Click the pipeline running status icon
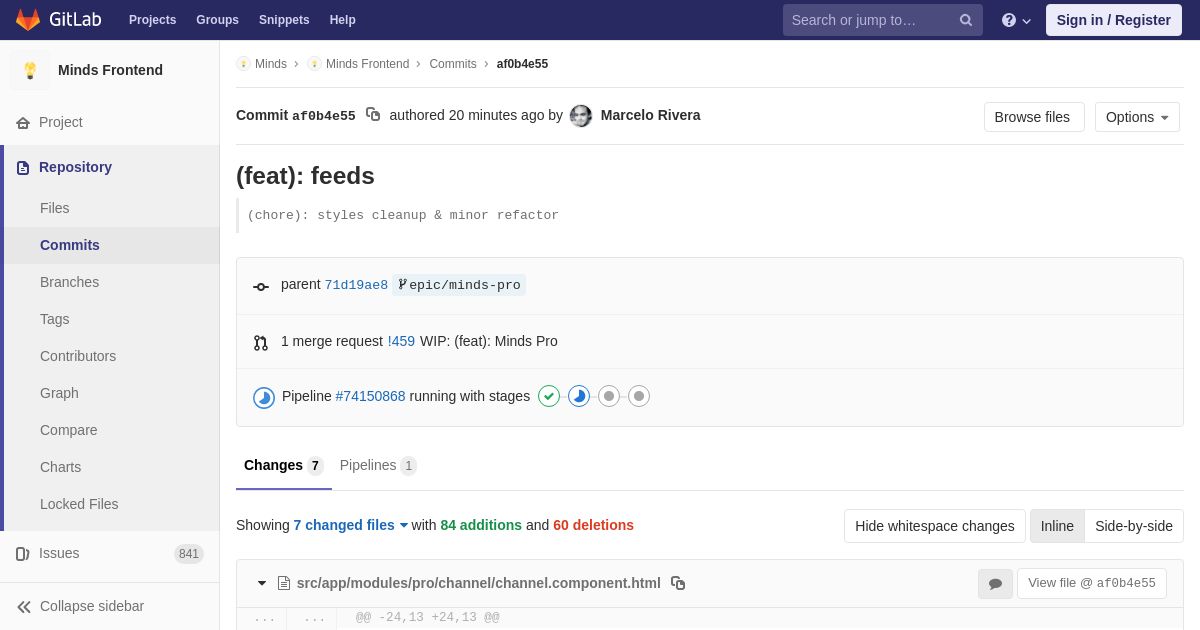This screenshot has width=1200, height=630. coord(264,398)
